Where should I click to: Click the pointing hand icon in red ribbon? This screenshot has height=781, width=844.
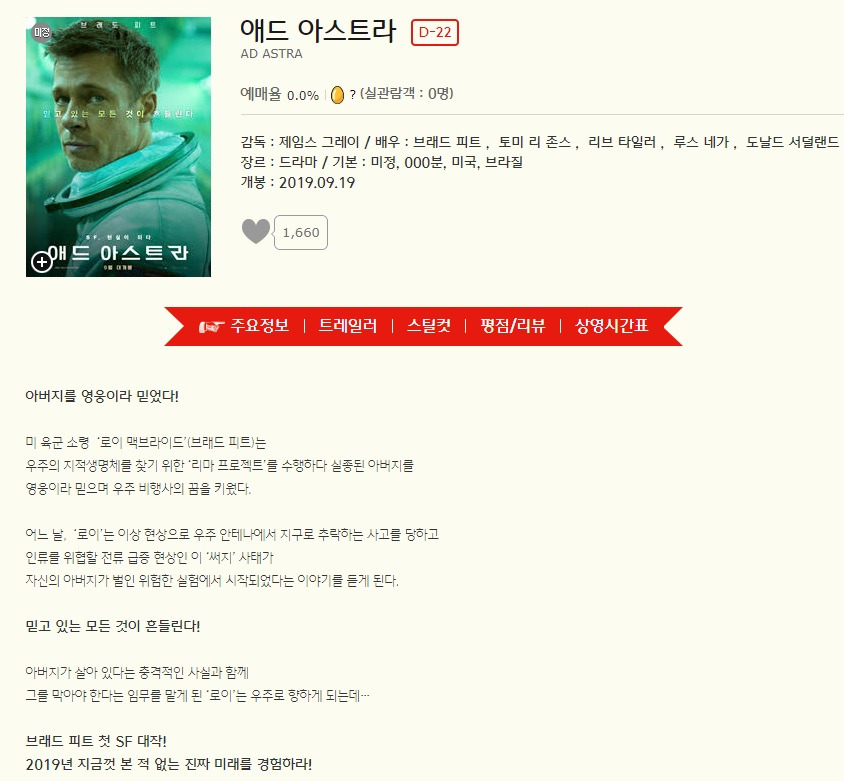click(212, 326)
